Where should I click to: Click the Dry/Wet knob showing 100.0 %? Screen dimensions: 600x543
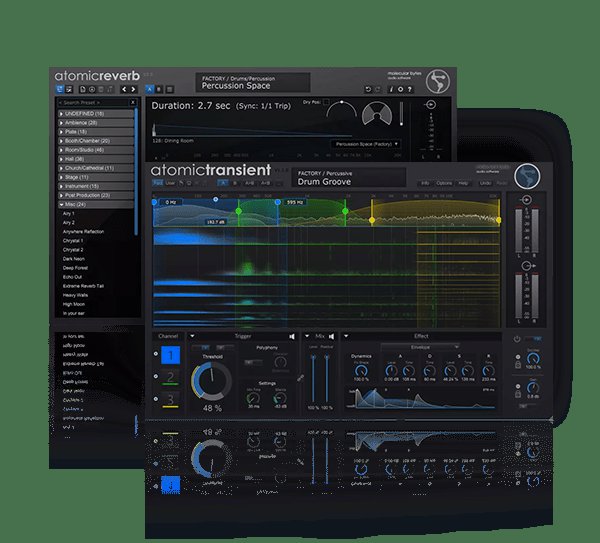pyautogui.click(x=532, y=359)
